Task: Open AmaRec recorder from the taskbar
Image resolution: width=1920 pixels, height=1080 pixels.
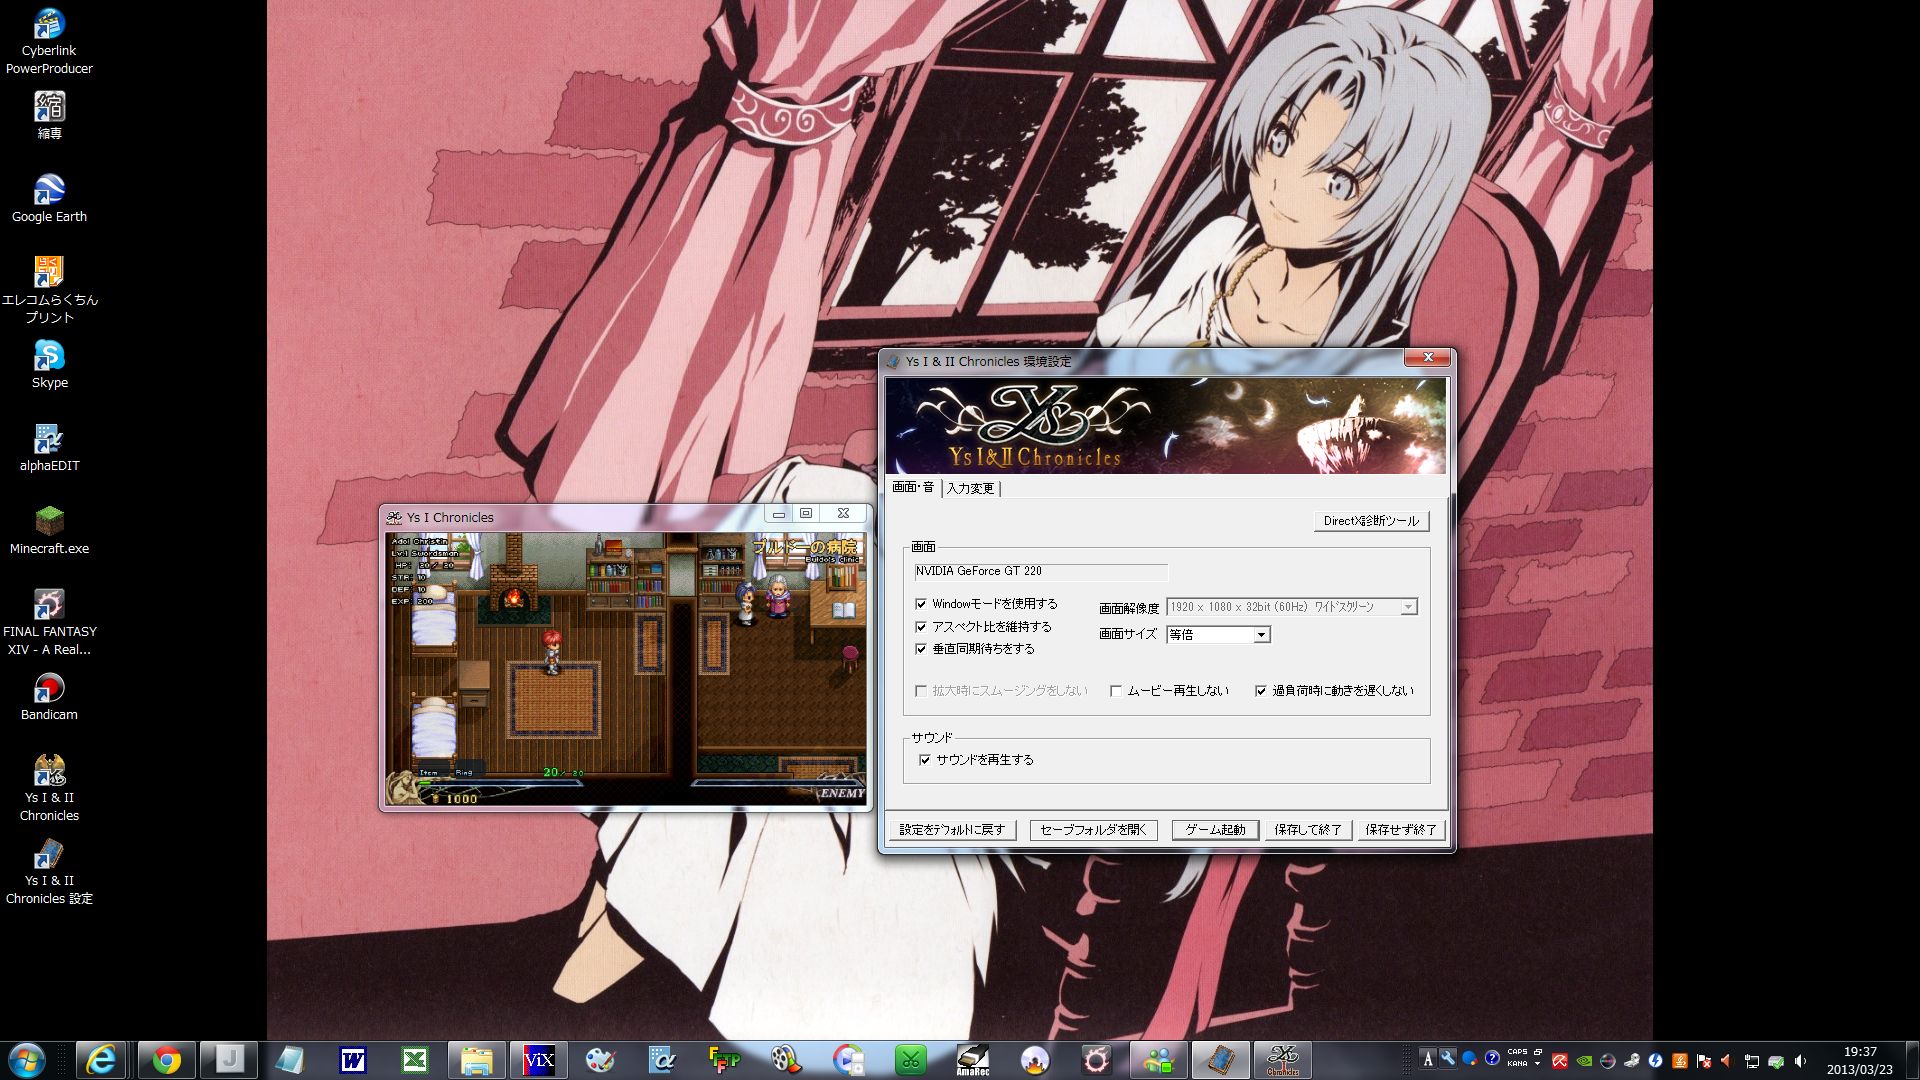Action: [x=972, y=1060]
